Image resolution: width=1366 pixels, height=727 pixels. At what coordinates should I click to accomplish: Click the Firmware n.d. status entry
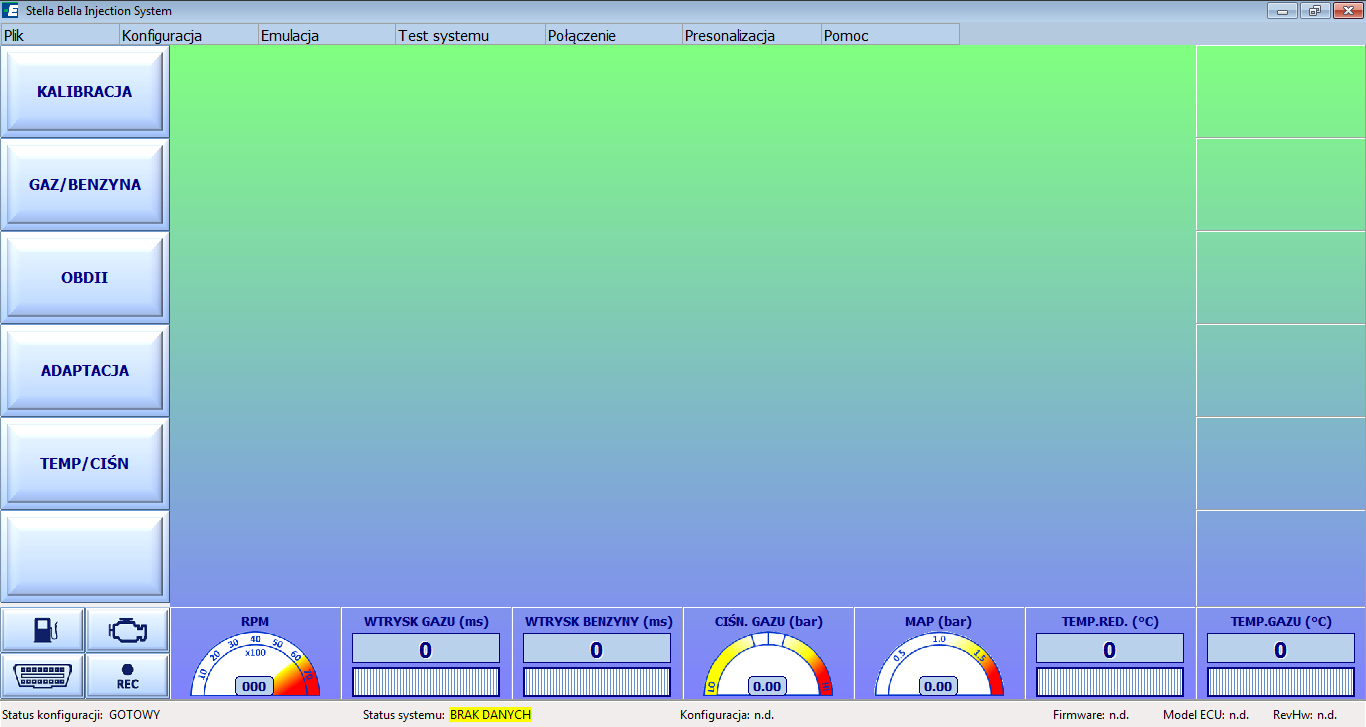1091,715
